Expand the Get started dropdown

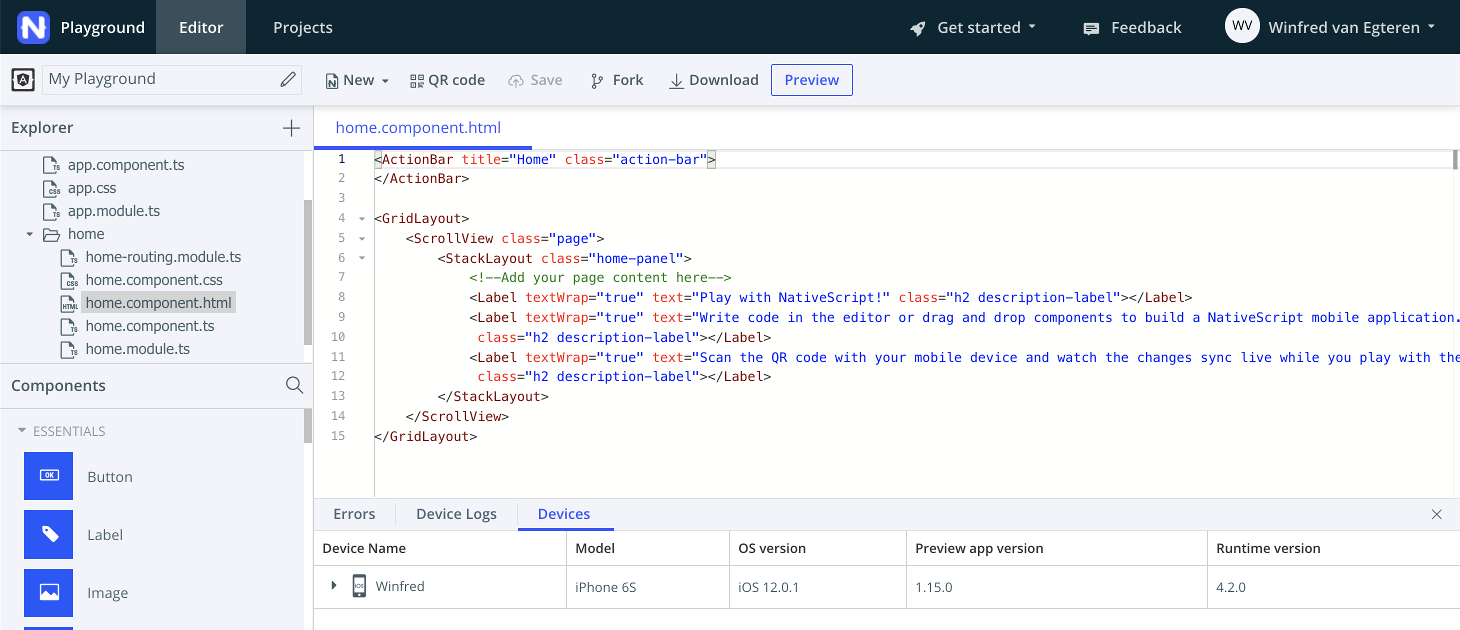pos(973,27)
